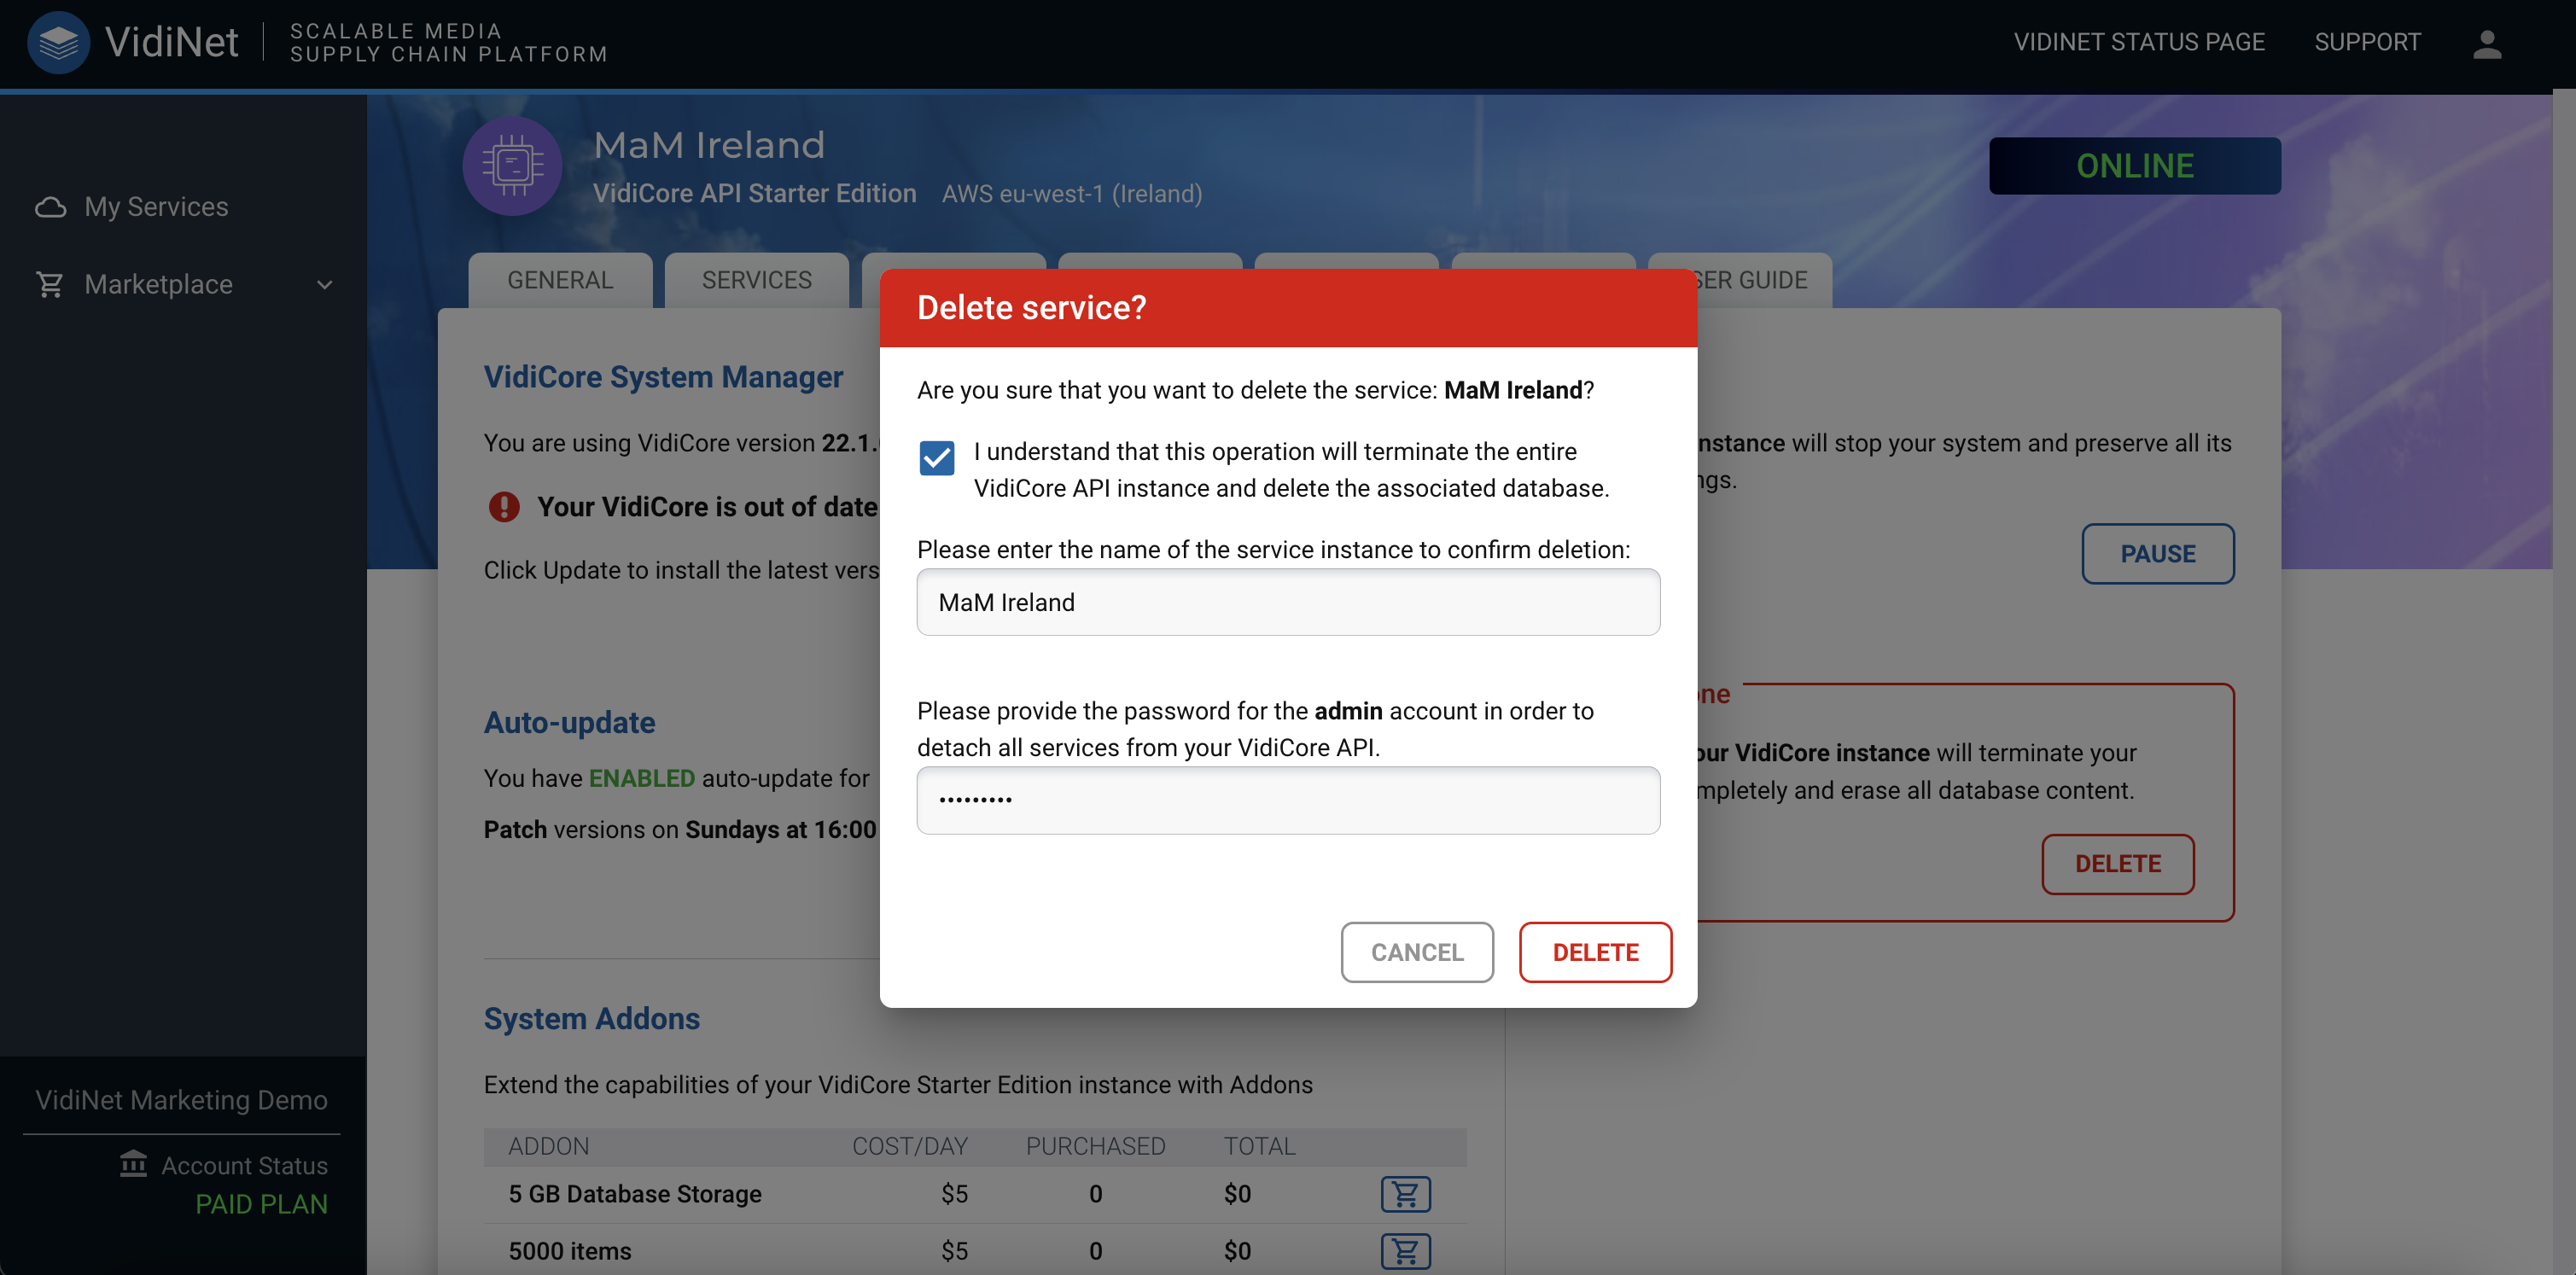The width and height of the screenshot is (2576, 1275).
Task: Open the USER GUIDE tab
Action: (x=1760, y=280)
